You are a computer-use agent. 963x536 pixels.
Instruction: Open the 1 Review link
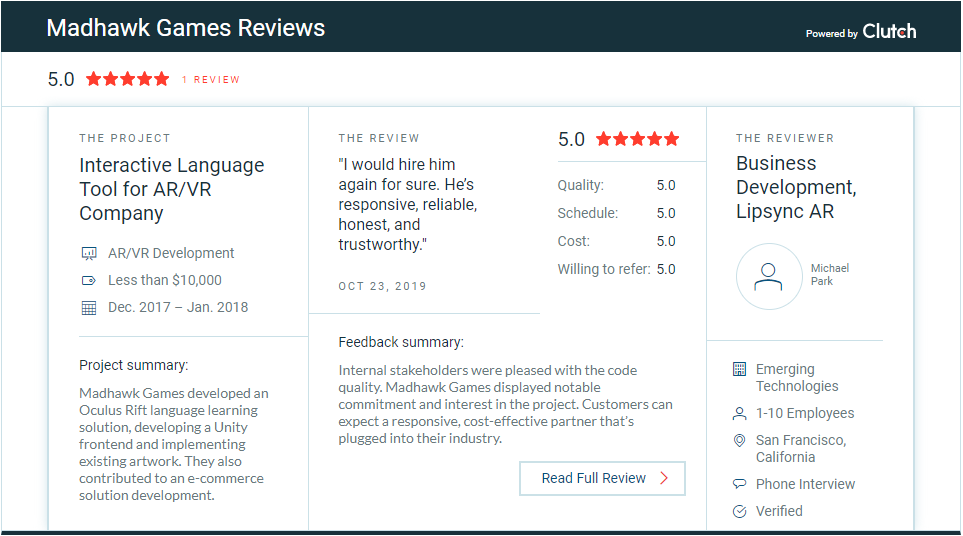click(210, 80)
